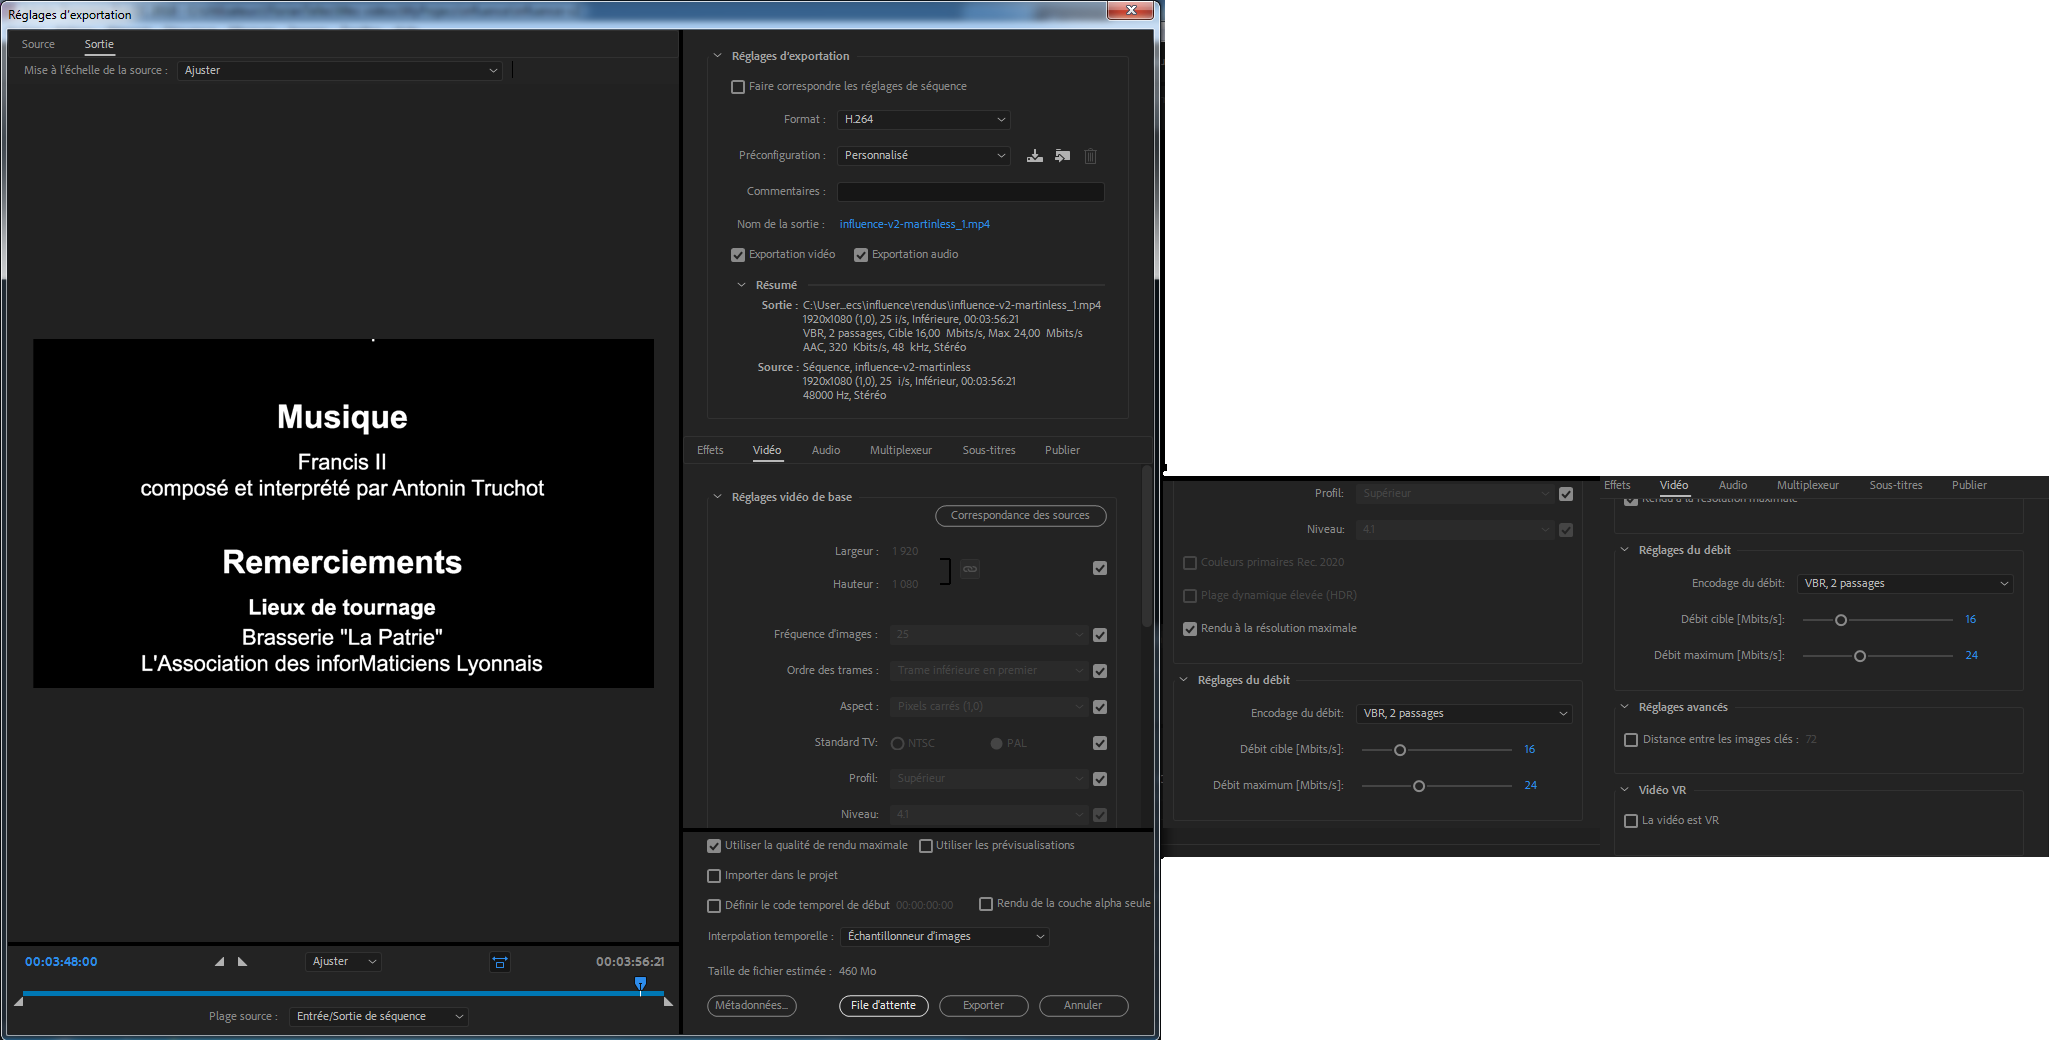Click the Exporter button

pos(983,1006)
